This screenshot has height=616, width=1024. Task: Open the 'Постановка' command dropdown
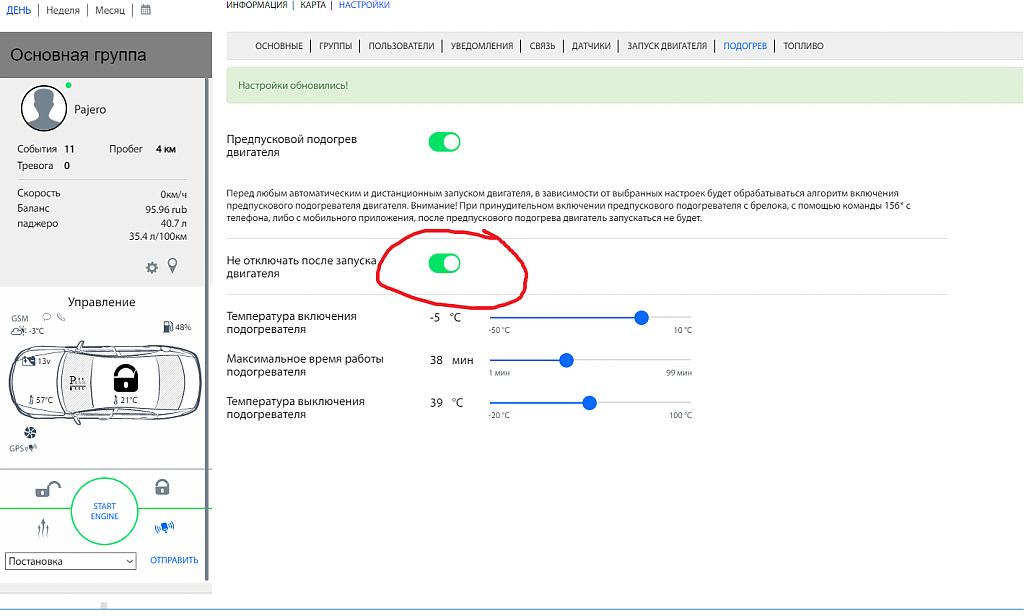pyautogui.click(x=70, y=561)
